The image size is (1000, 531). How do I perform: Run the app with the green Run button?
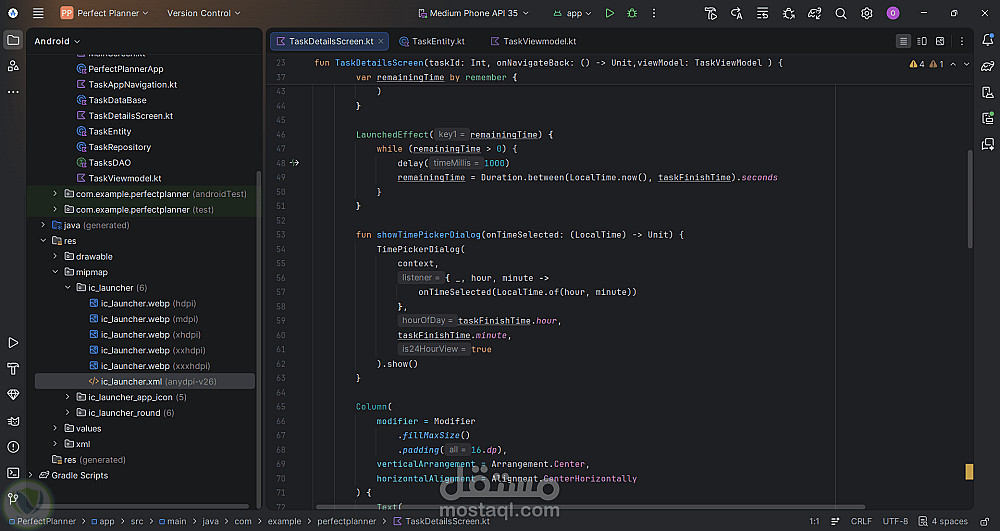(x=609, y=13)
